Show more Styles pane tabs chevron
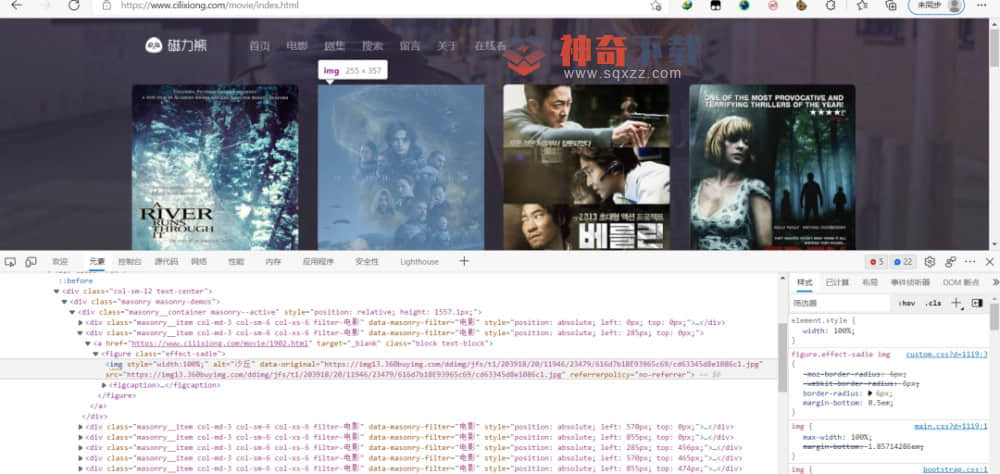Screen dimensions: 1000x474 pyautogui.click(x=995, y=282)
